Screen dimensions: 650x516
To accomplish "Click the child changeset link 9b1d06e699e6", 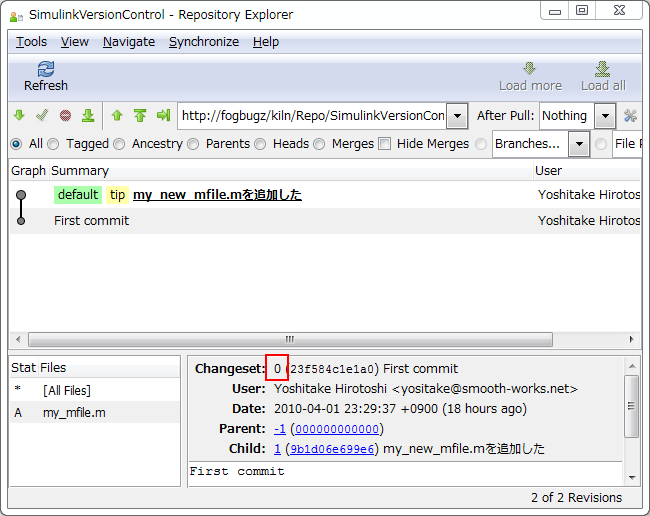I will pos(333,449).
